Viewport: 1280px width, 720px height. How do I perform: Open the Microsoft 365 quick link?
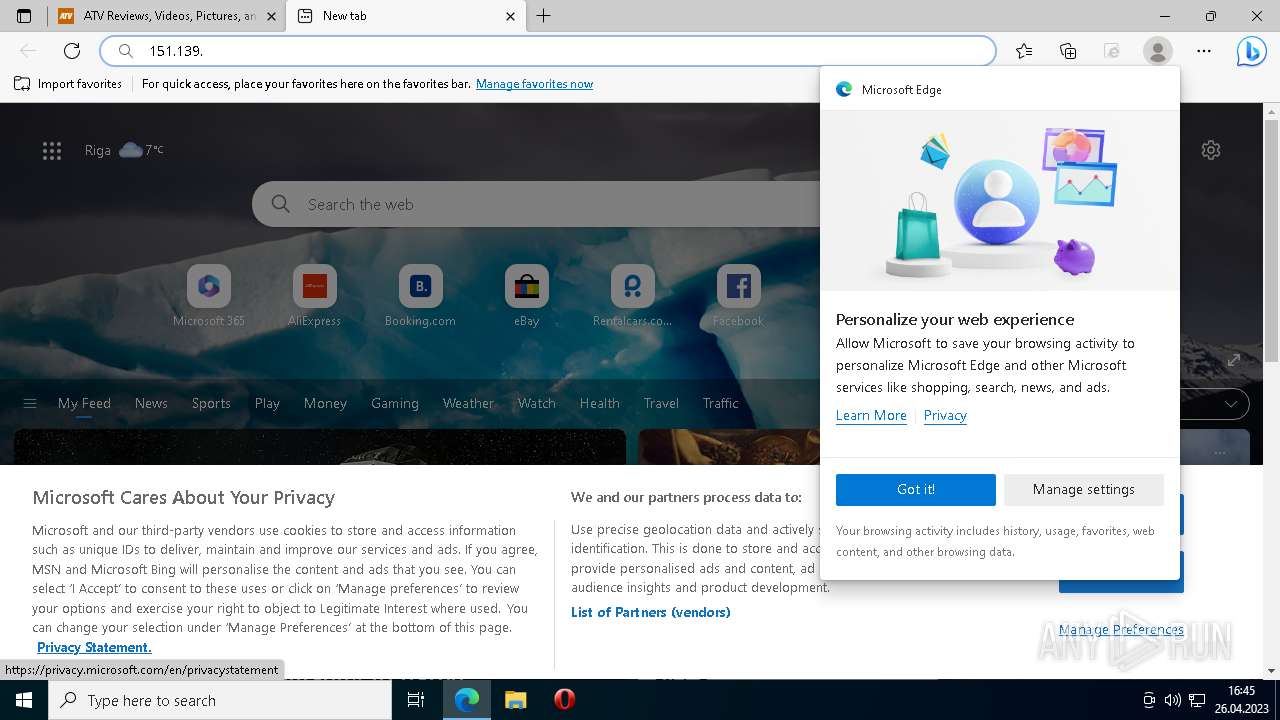click(209, 297)
